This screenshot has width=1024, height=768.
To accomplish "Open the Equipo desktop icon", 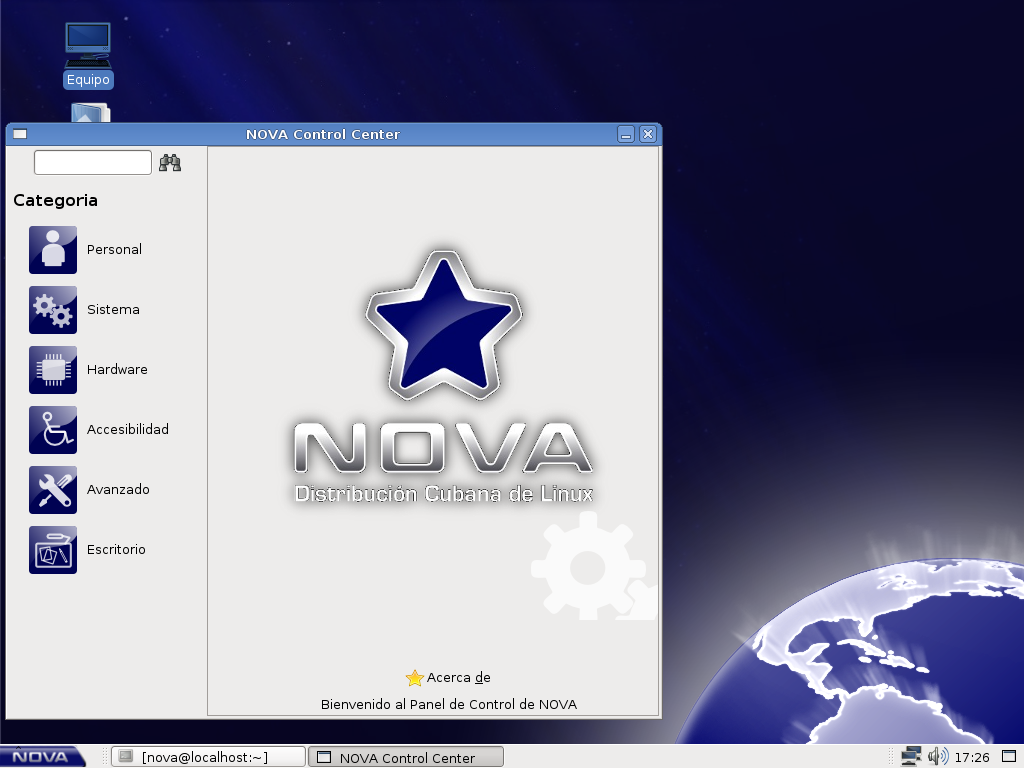I will (x=88, y=45).
